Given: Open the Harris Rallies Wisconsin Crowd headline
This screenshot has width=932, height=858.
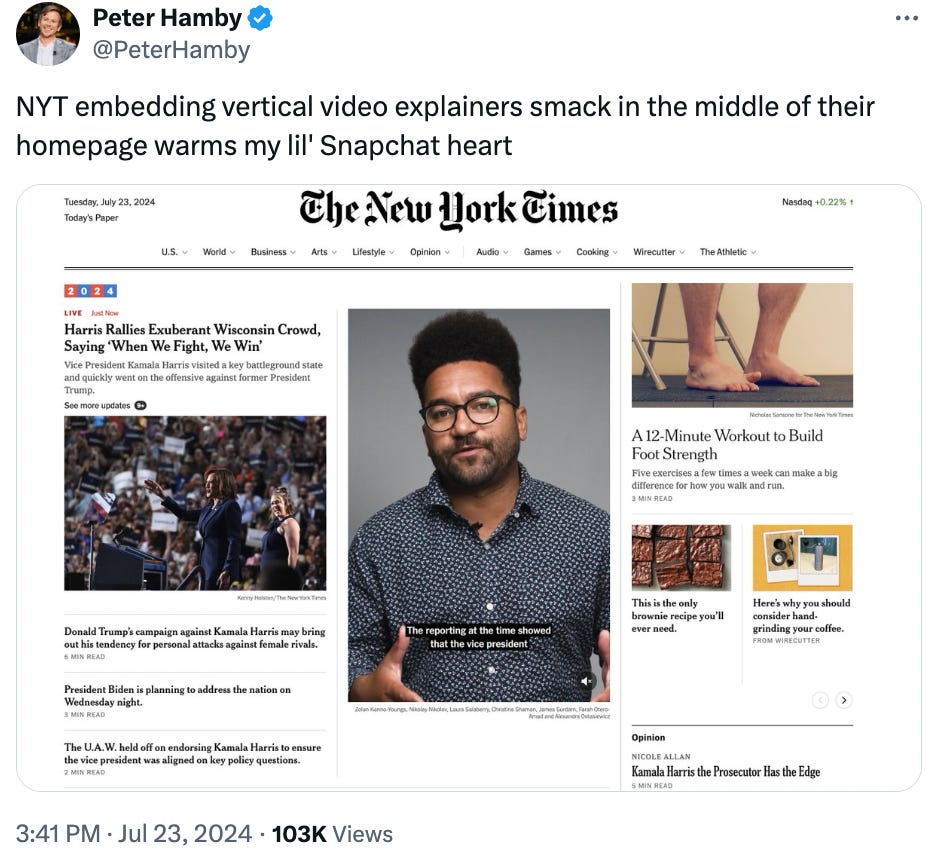Looking at the screenshot, I should coord(193,337).
